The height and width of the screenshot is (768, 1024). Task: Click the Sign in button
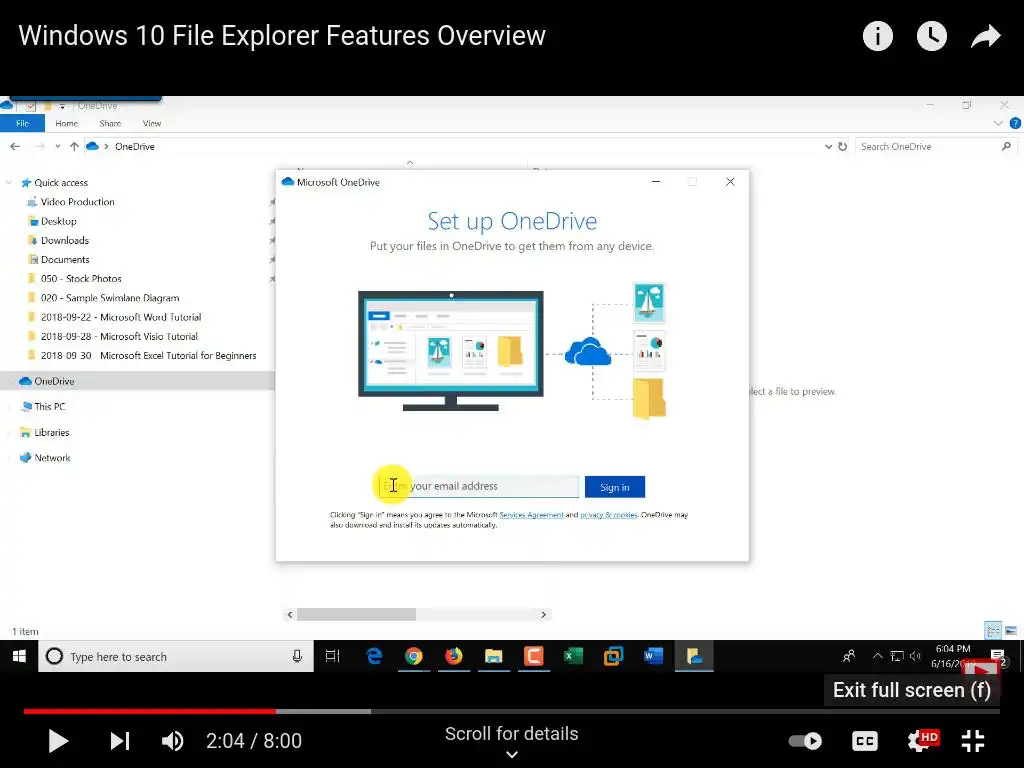point(615,487)
